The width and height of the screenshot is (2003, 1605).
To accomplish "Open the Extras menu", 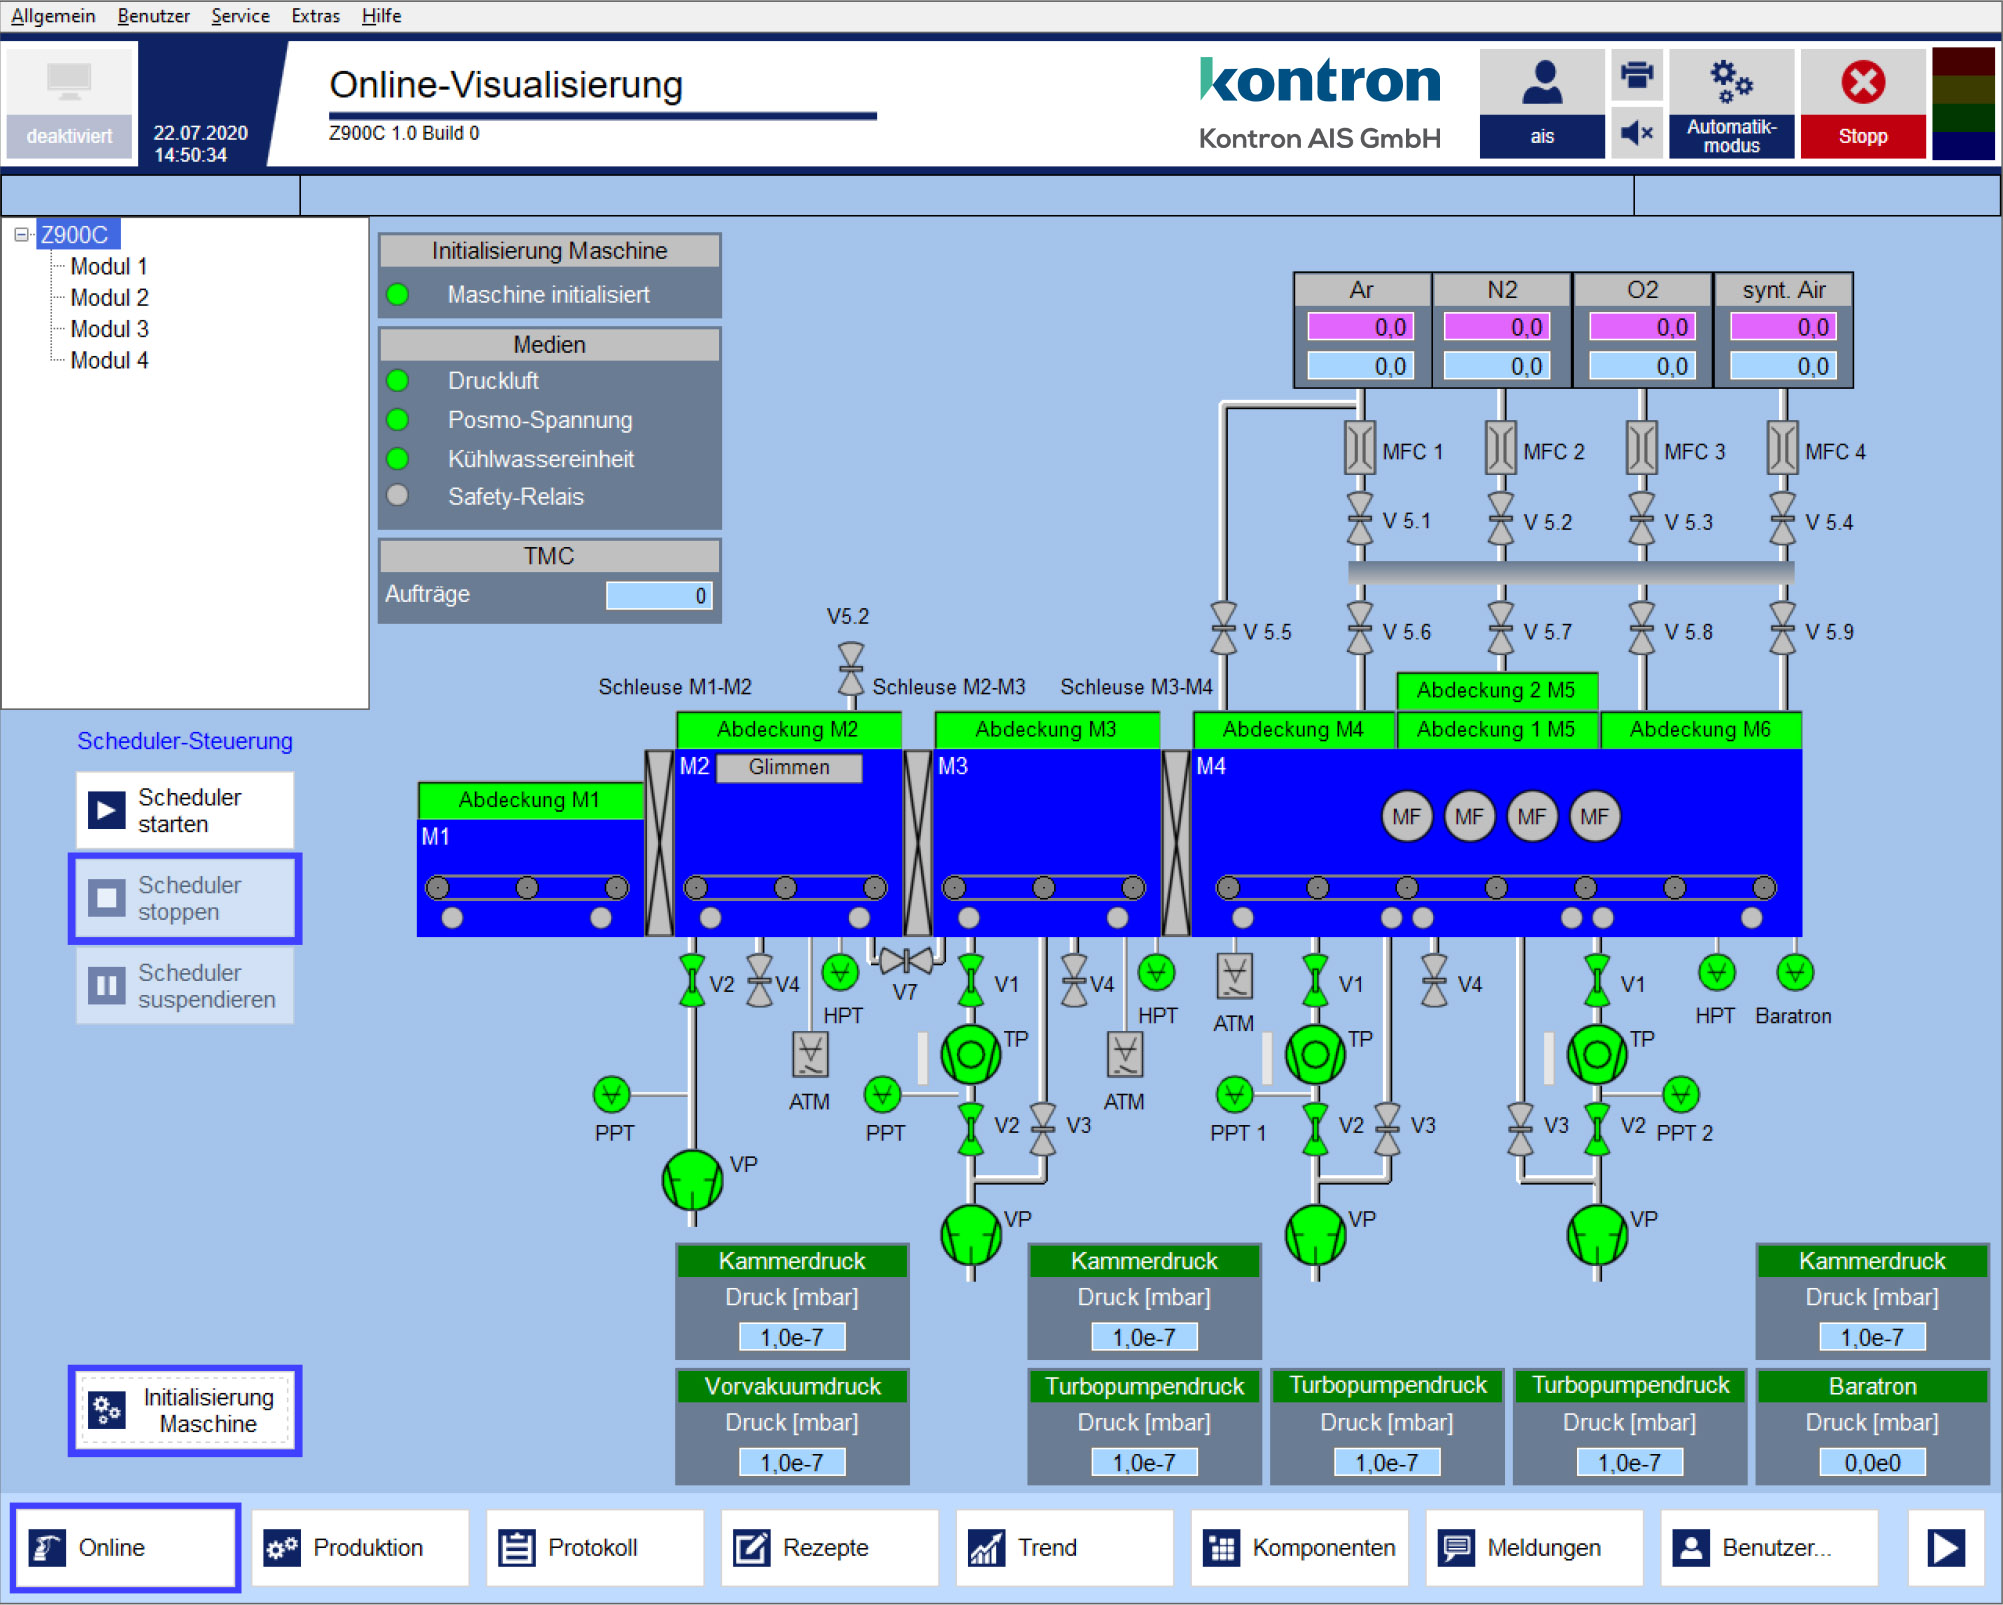I will coord(315,16).
